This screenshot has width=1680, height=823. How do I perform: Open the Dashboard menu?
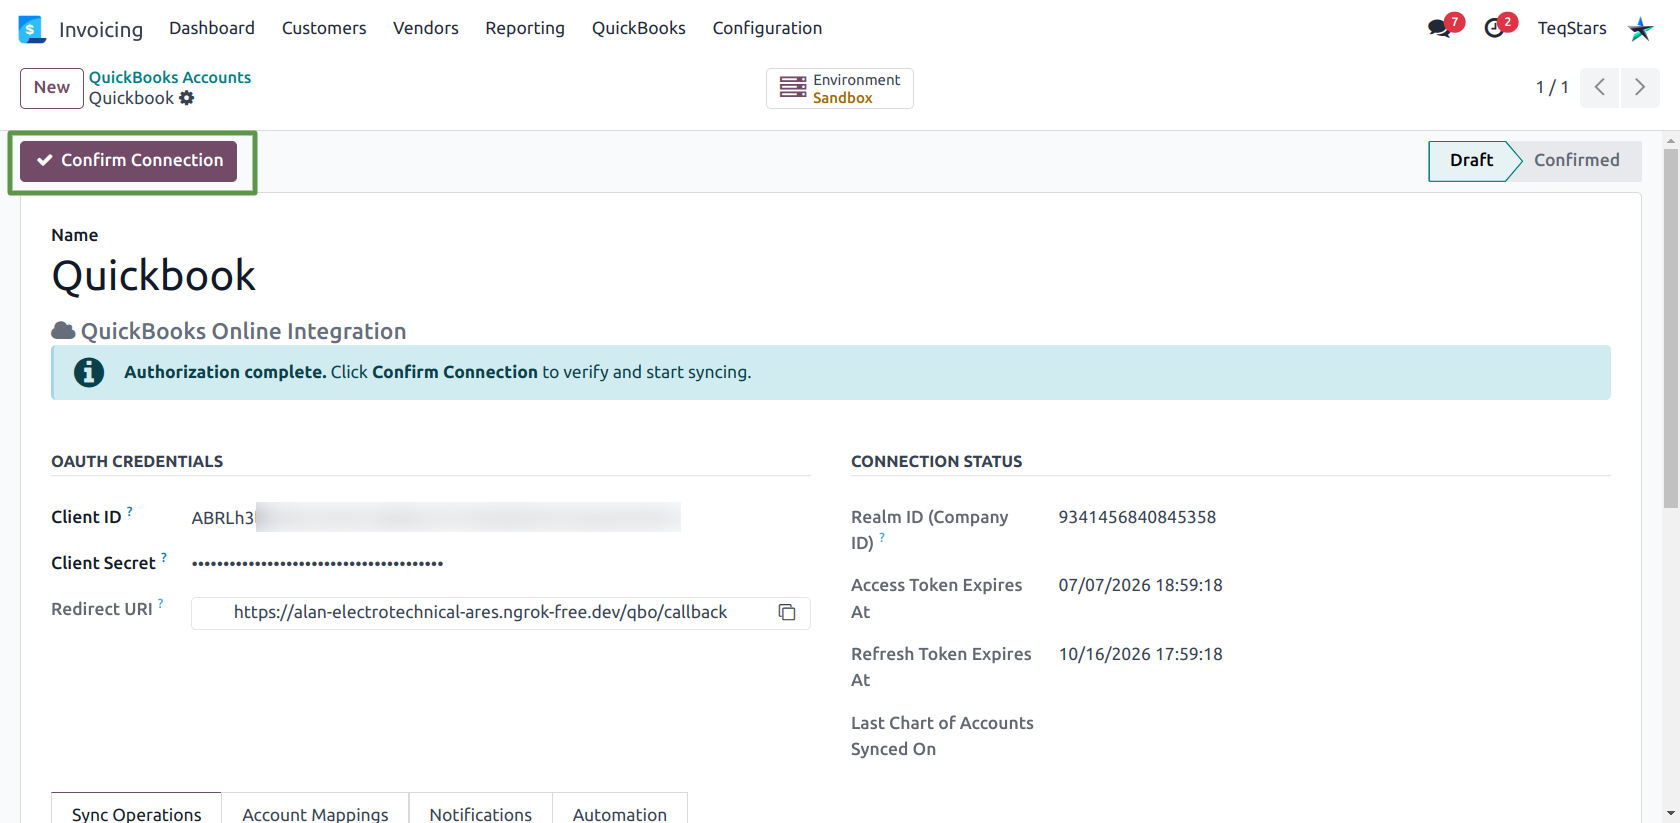click(x=212, y=28)
